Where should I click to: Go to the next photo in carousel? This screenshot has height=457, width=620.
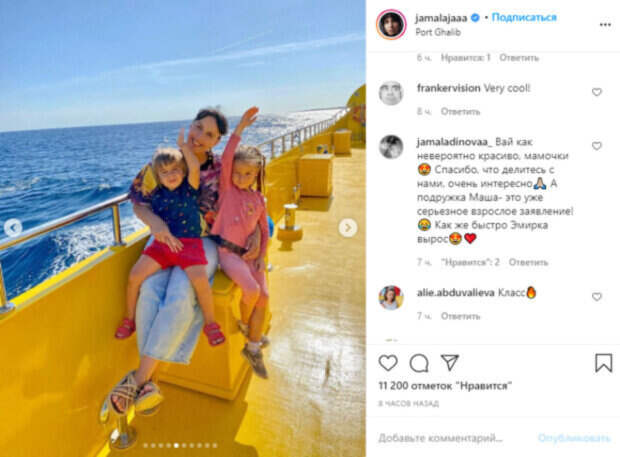coord(348,228)
